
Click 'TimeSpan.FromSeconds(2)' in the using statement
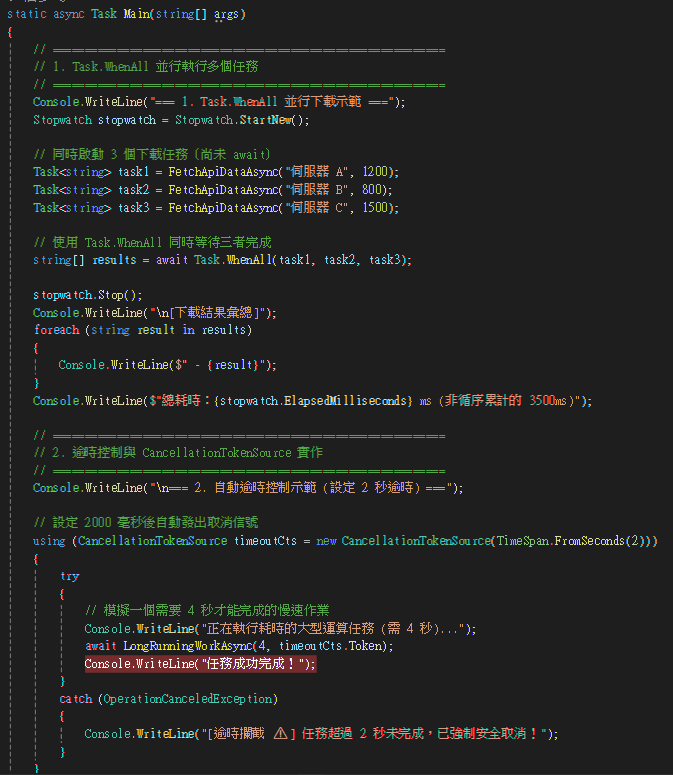(x=570, y=541)
